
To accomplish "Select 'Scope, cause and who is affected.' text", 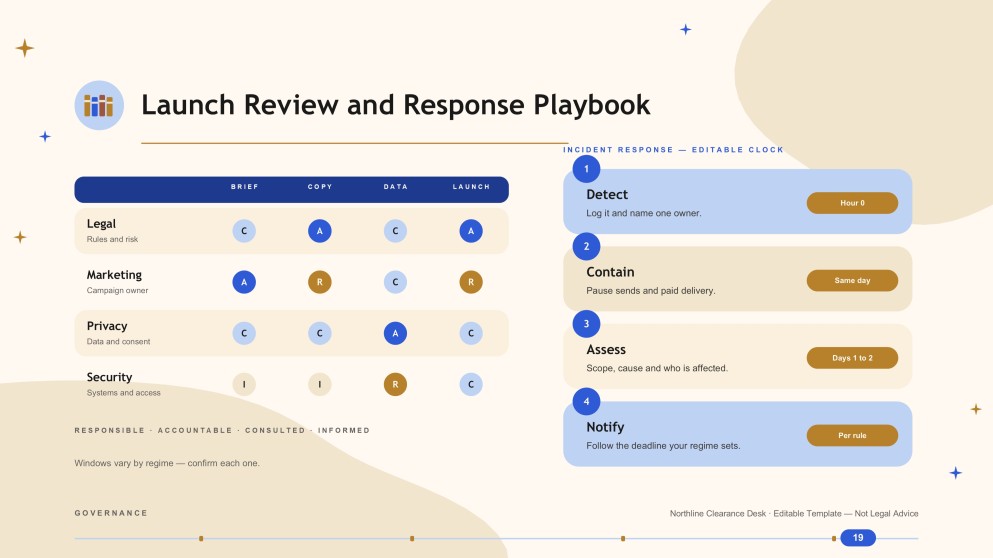I will tap(657, 368).
